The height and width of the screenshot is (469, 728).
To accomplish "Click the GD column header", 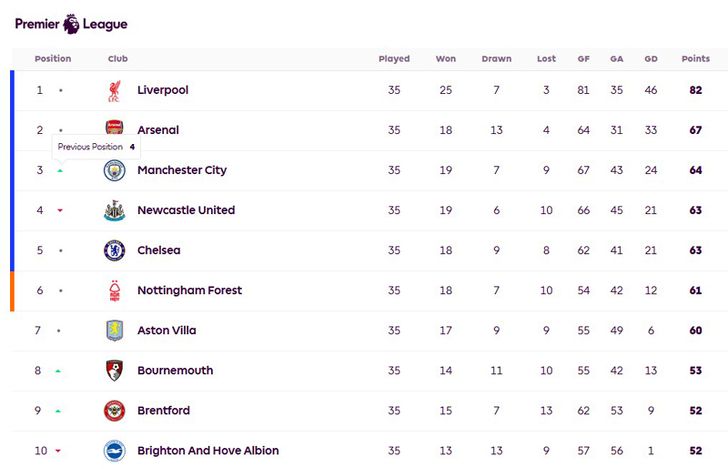I will point(651,59).
